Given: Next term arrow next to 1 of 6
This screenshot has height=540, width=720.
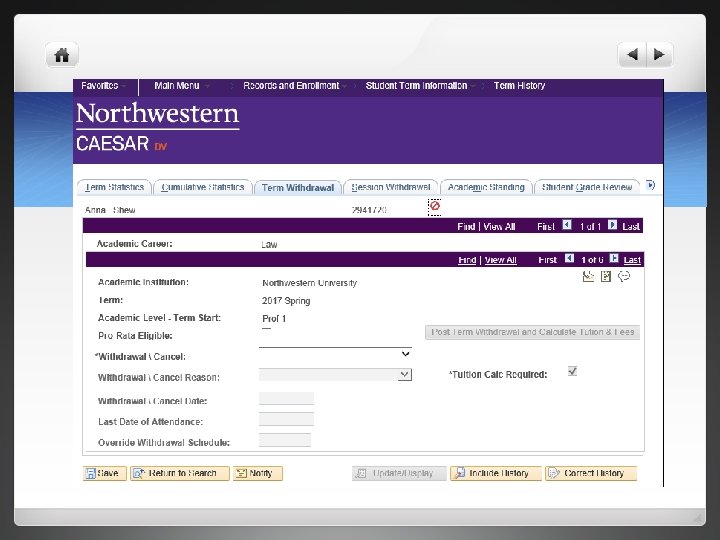Looking at the screenshot, I should tap(614, 258).
